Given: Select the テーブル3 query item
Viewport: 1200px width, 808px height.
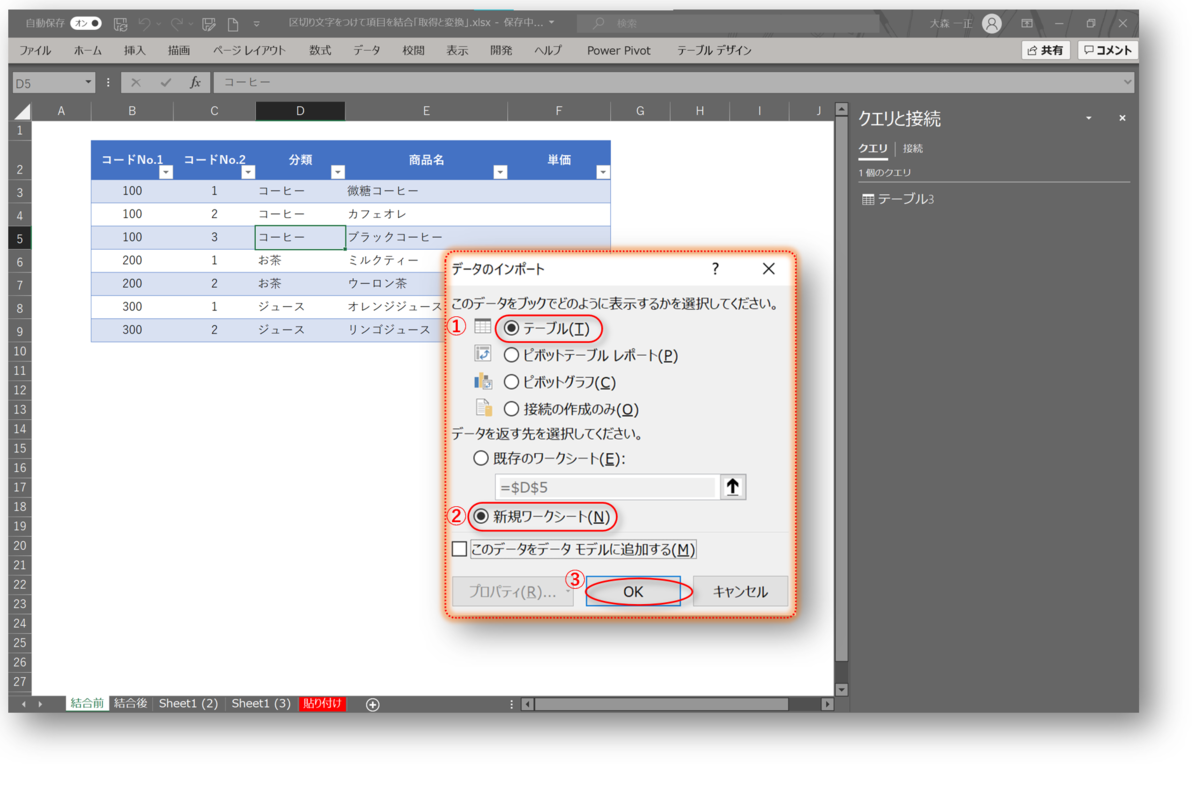Looking at the screenshot, I should point(898,200).
